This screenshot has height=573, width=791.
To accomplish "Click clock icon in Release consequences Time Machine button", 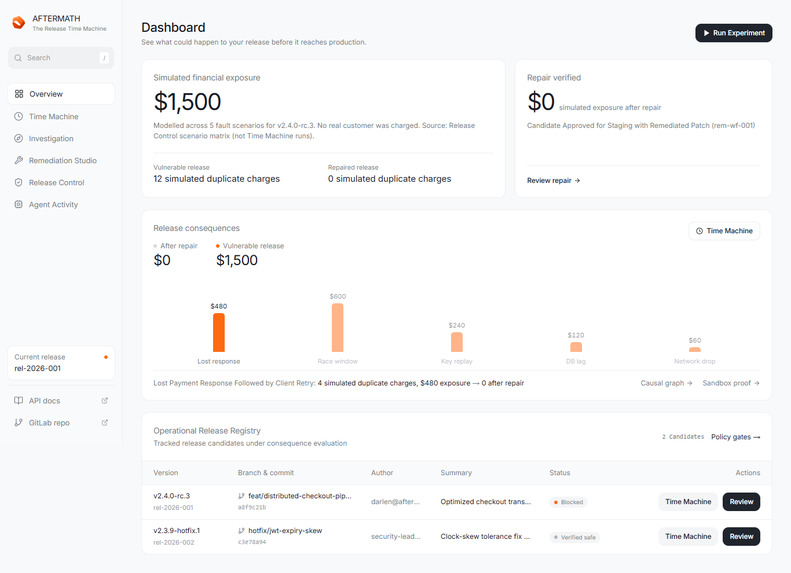I will click(699, 231).
